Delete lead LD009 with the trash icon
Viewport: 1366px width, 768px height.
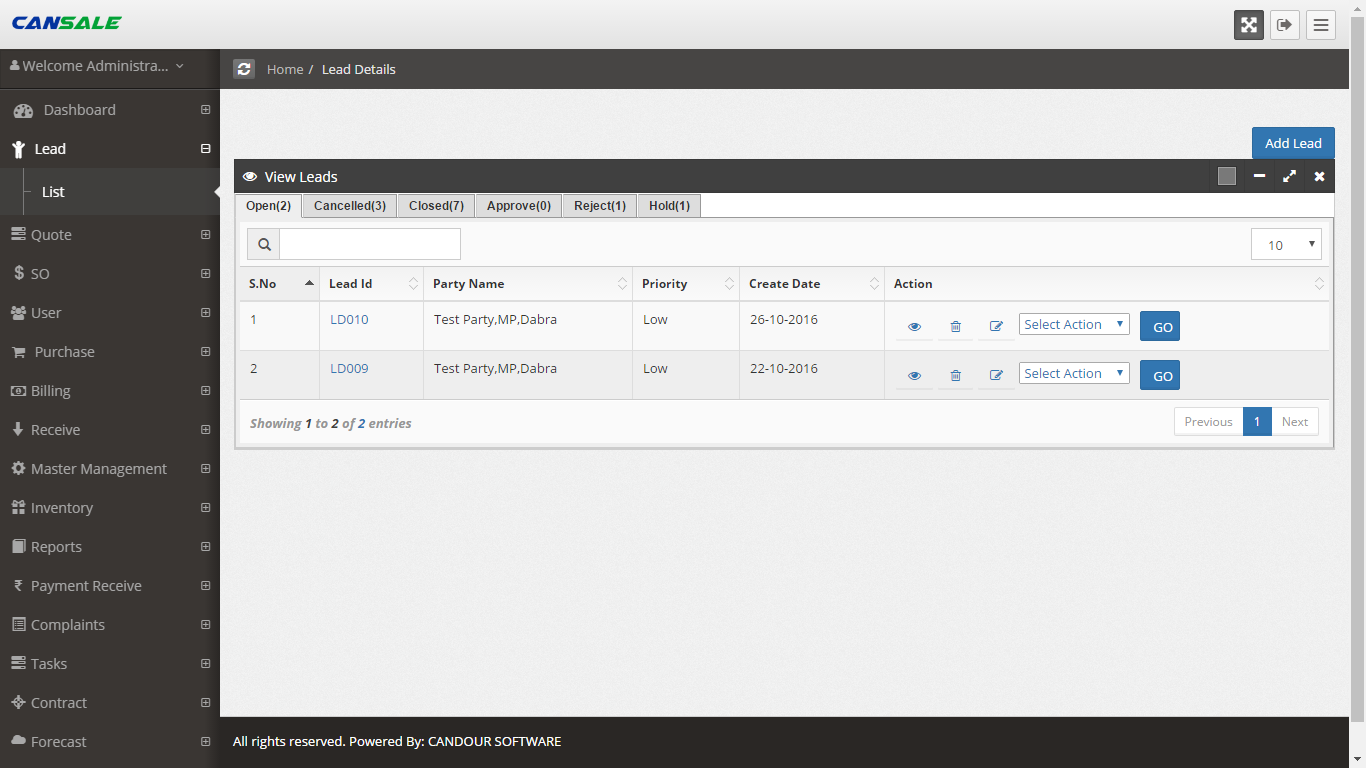tap(955, 376)
